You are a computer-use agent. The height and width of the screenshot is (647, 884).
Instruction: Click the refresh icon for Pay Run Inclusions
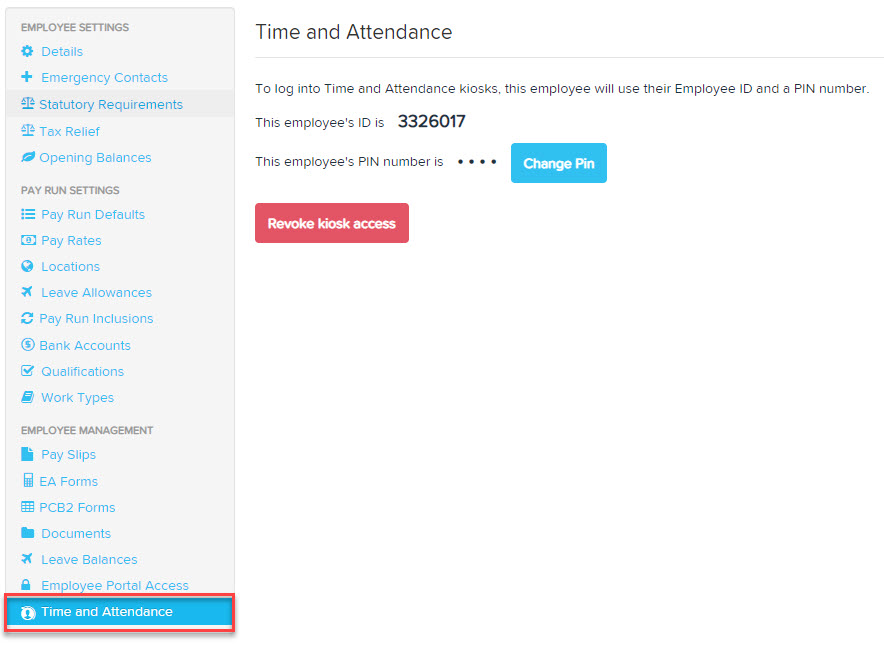click(27, 318)
